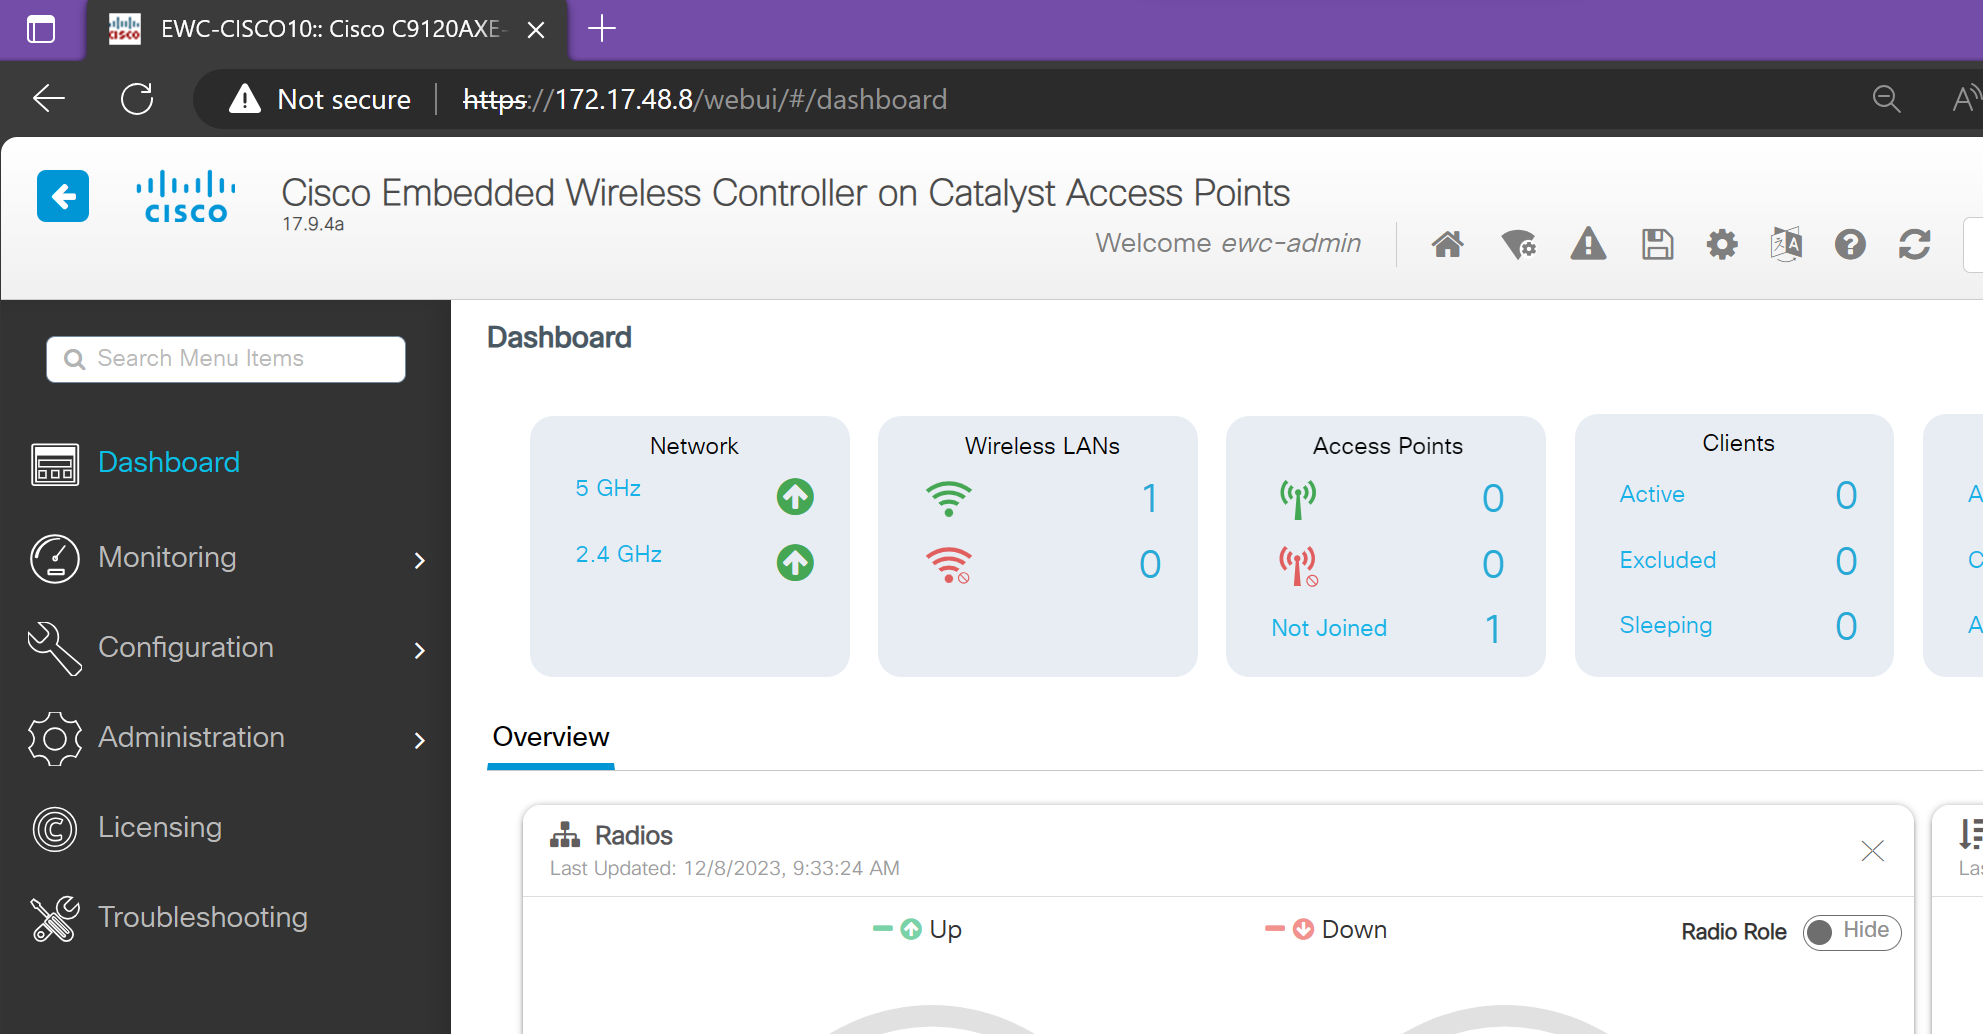Click the 5 GHz up status icon
The image size is (1983, 1034).
(x=795, y=496)
